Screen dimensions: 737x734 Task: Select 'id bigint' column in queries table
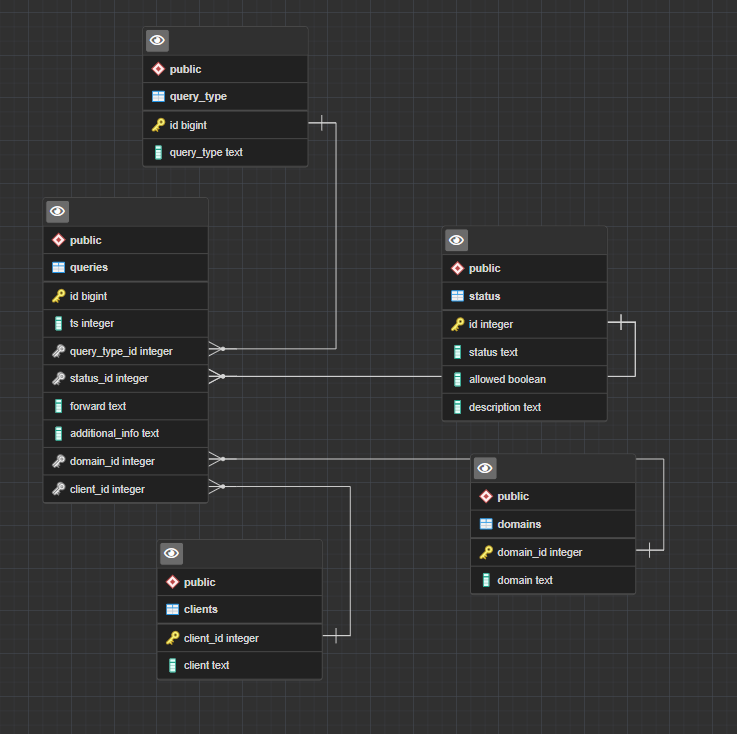tap(125, 296)
